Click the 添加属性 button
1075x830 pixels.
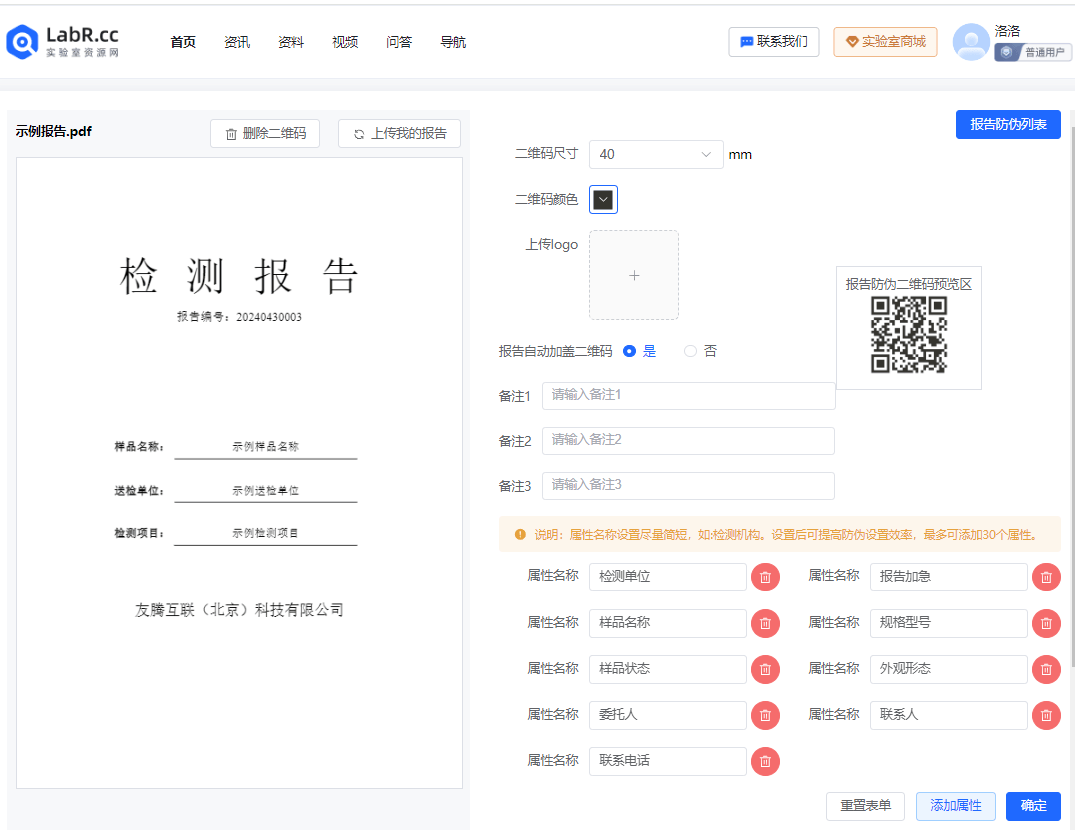click(956, 806)
